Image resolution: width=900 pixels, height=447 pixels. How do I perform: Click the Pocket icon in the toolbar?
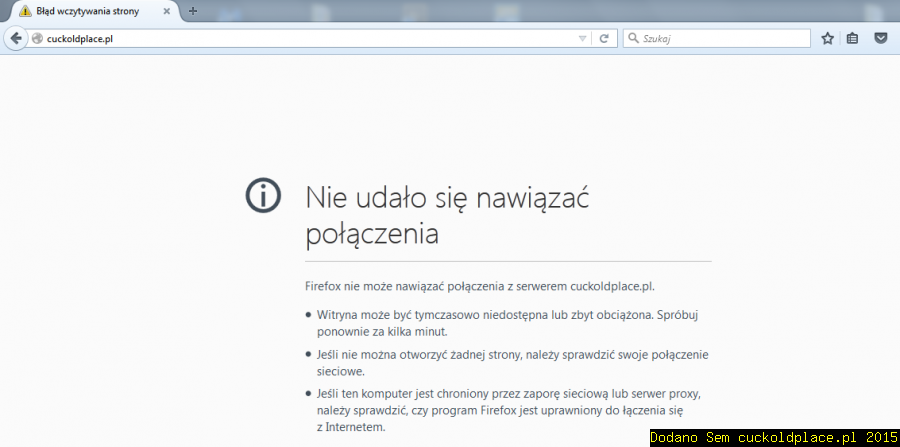click(x=880, y=38)
